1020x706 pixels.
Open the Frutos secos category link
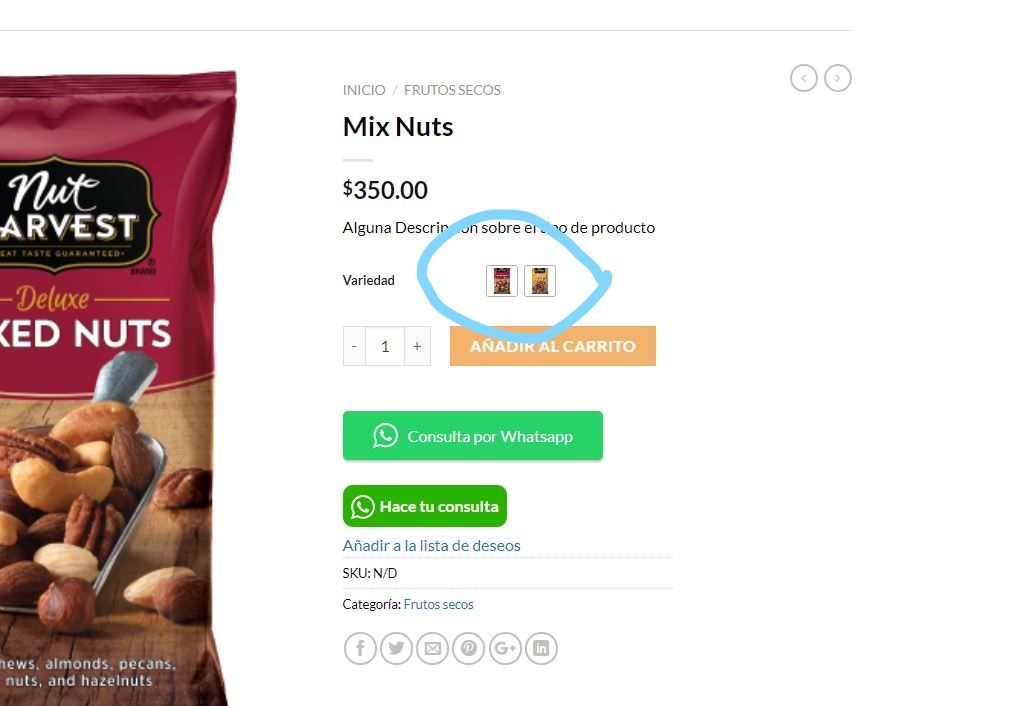coord(438,604)
